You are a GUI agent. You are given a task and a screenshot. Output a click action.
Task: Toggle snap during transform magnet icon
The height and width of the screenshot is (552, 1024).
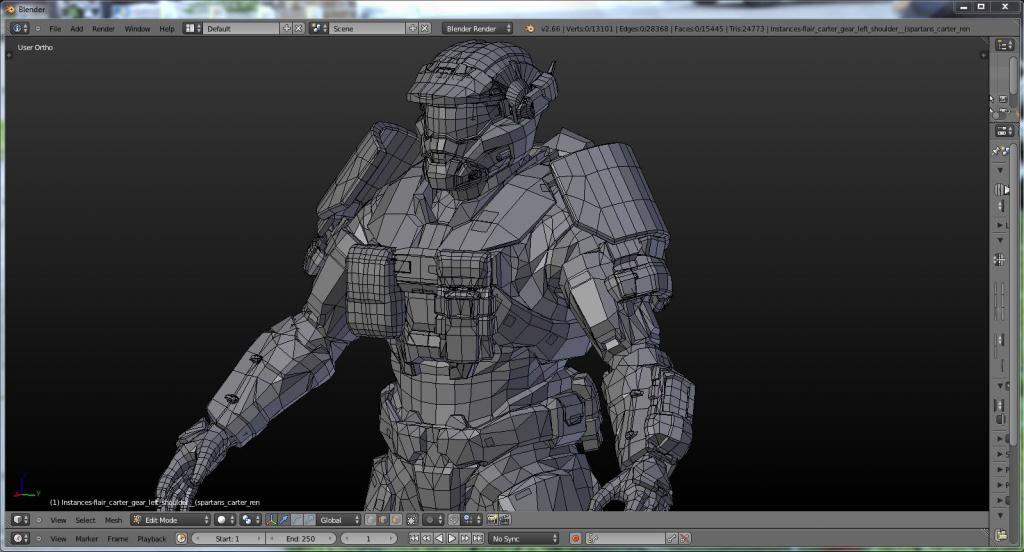pos(454,520)
